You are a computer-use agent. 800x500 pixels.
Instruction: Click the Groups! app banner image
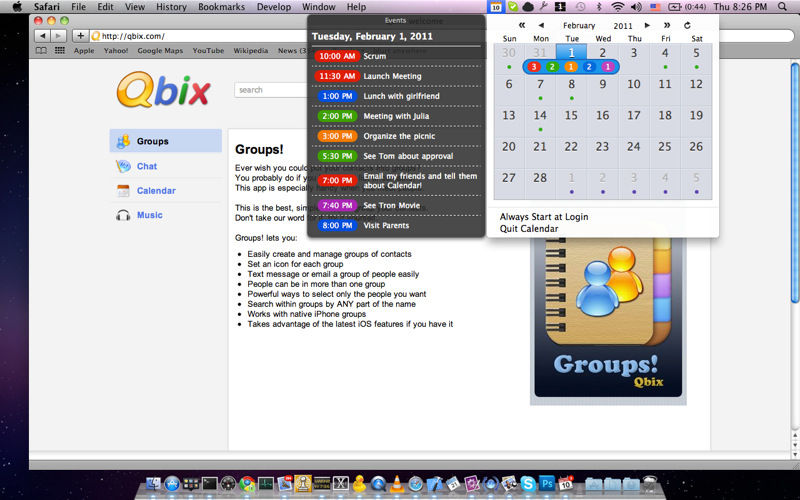(x=608, y=320)
